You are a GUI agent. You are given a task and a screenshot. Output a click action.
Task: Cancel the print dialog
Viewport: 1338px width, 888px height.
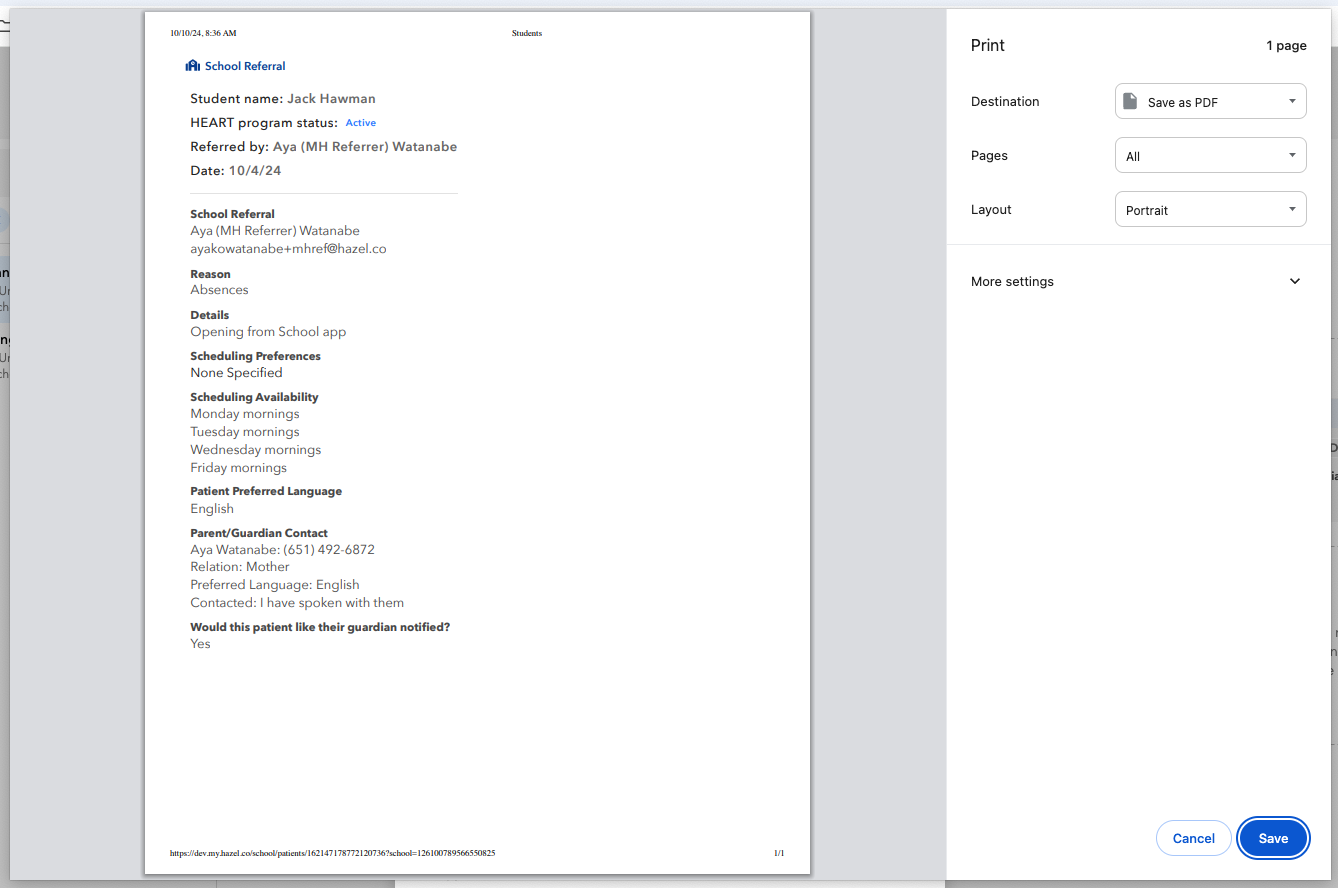(1193, 838)
